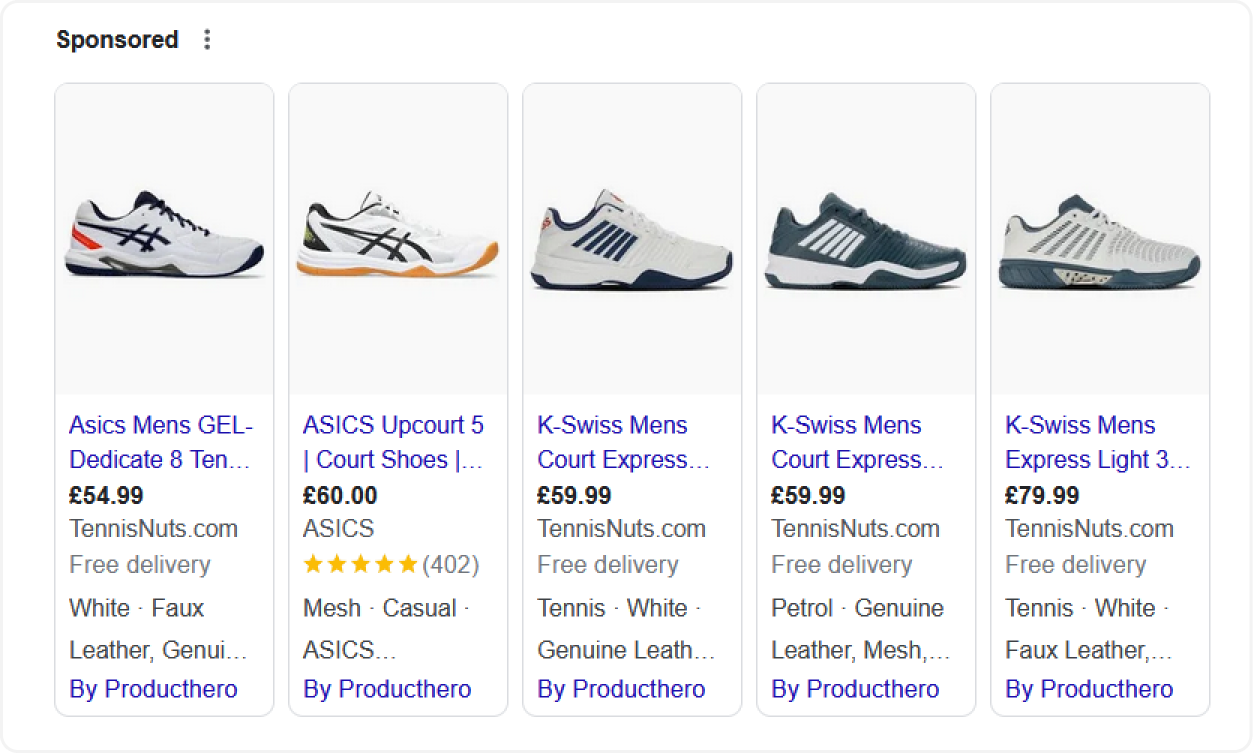
Task: Click By Producthero under the £79.99 K-Swiss
Action: pyautogui.click(x=1089, y=689)
